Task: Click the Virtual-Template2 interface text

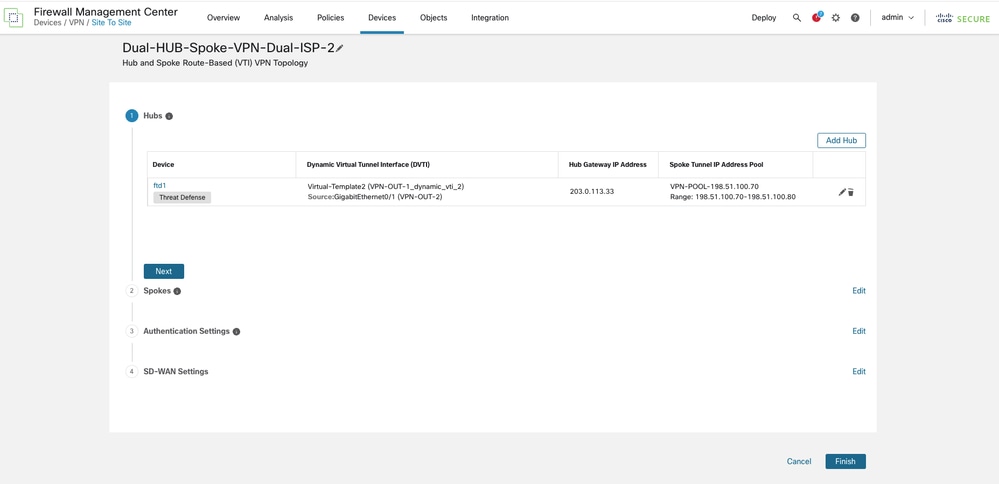Action: (x=386, y=187)
